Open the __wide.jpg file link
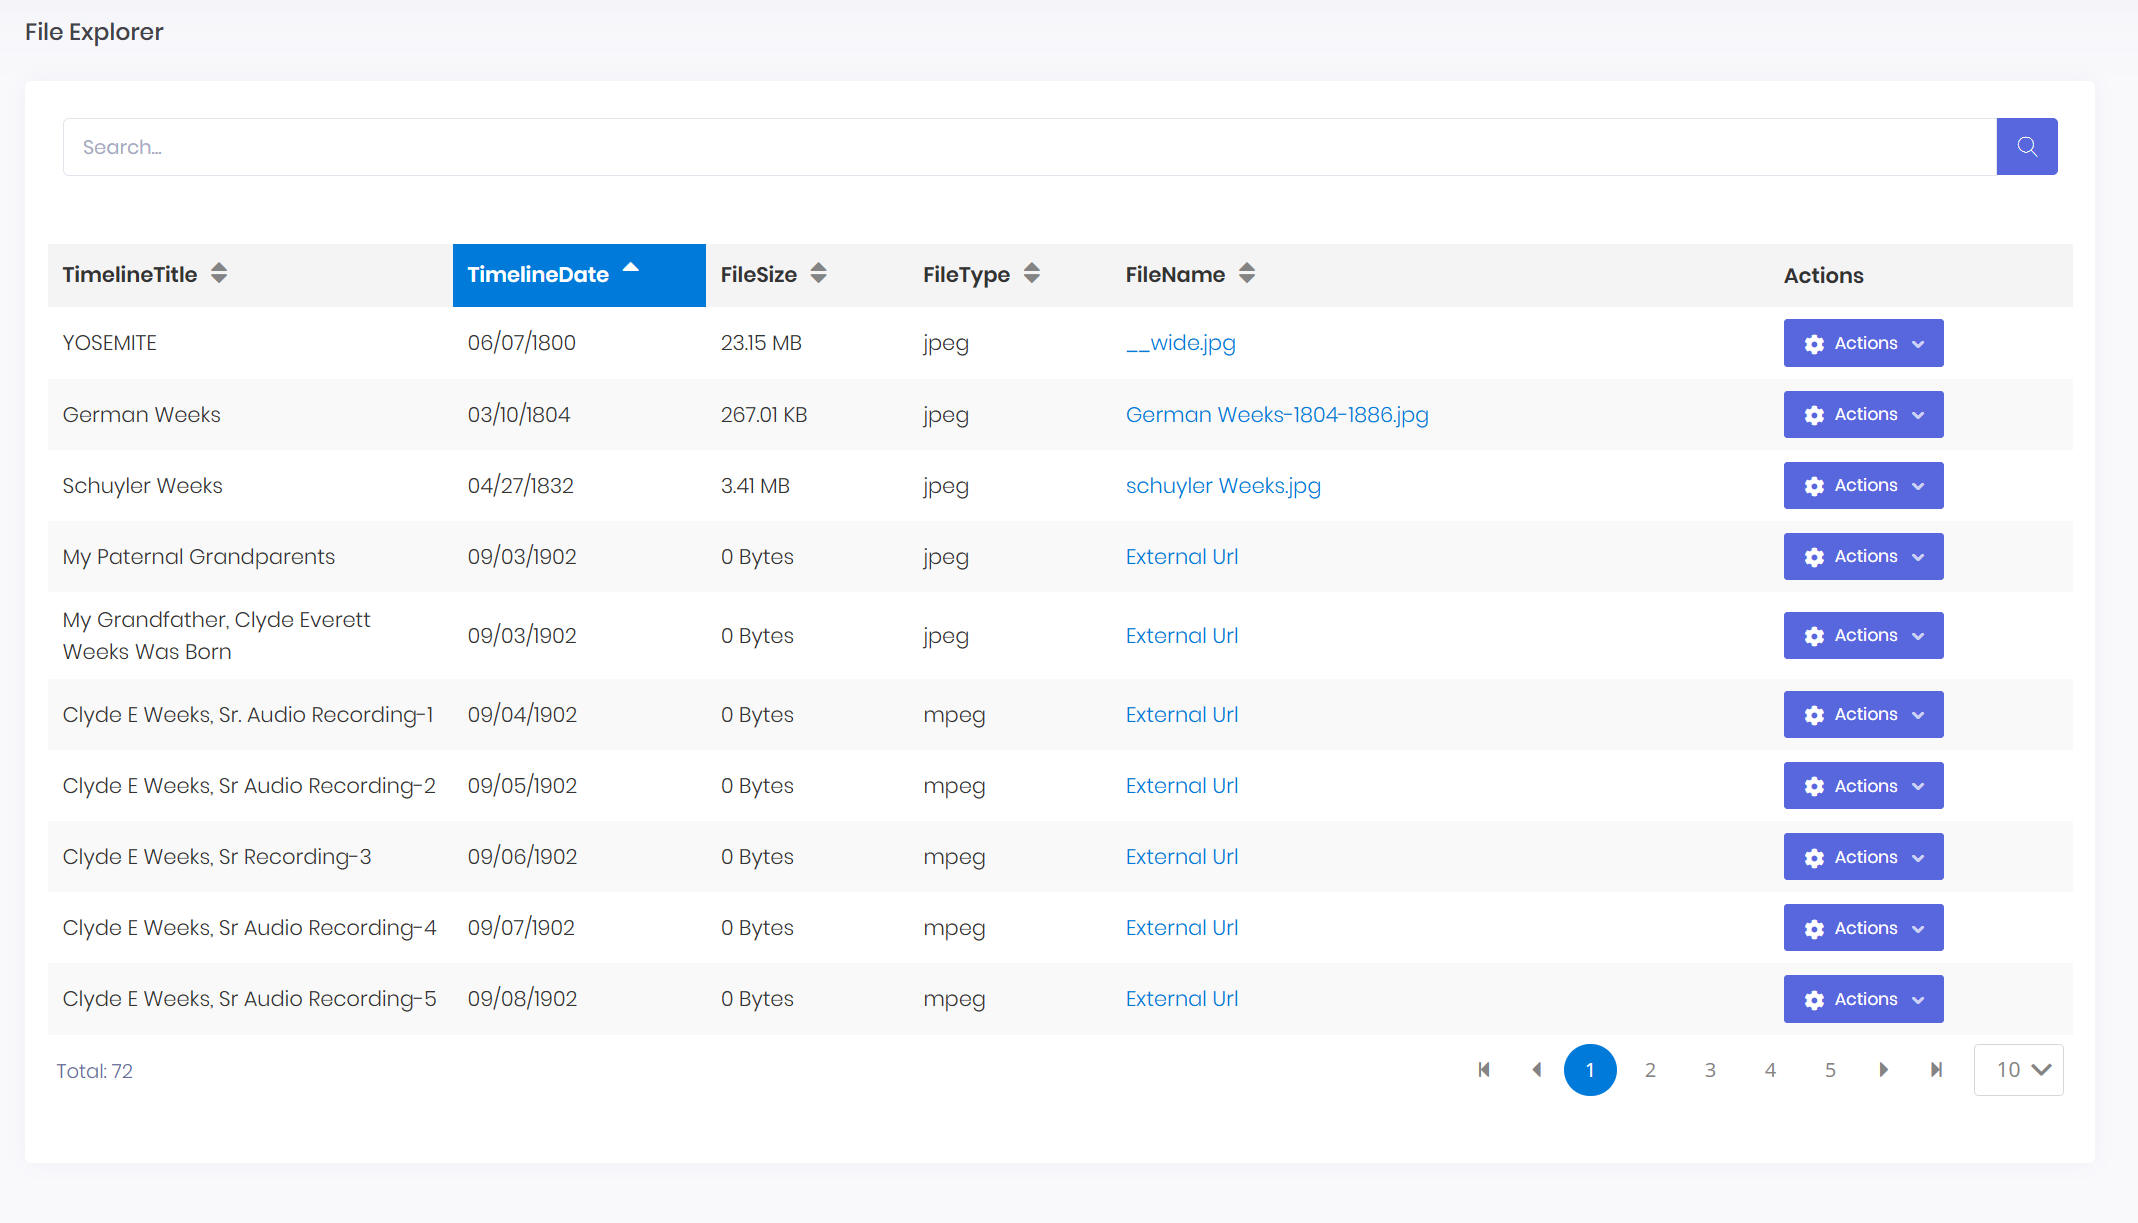This screenshot has height=1223, width=2138. click(x=1181, y=343)
